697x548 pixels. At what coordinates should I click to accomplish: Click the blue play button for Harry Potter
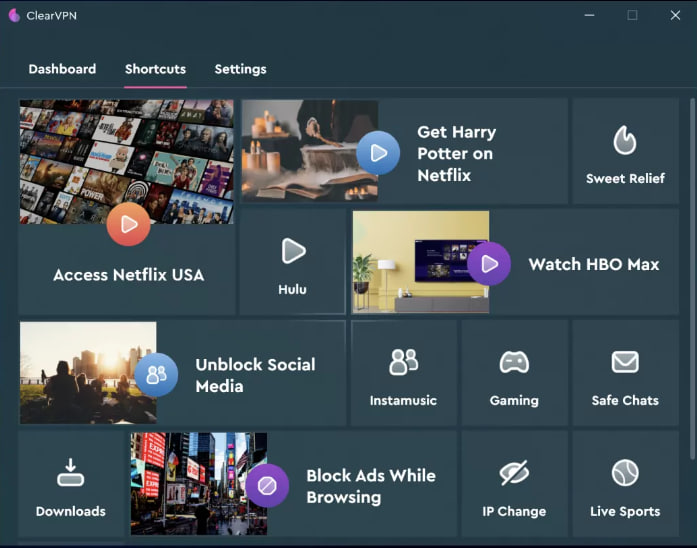coord(378,153)
